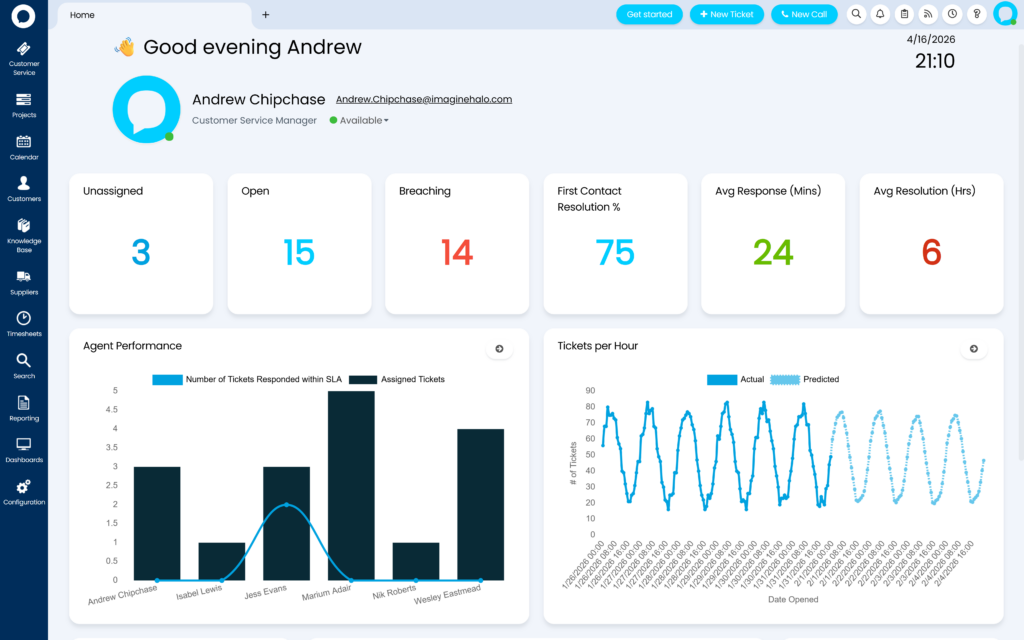Go to the Calendar view
The height and width of the screenshot is (640, 1024).
point(24,147)
